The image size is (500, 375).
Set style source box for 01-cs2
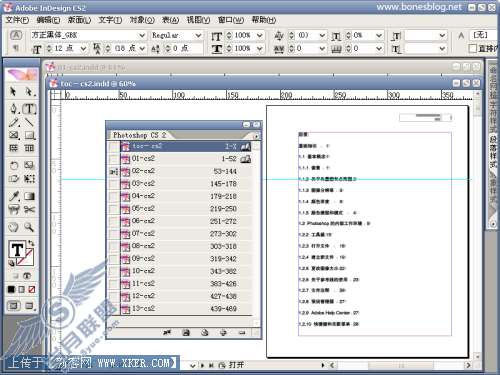tap(114, 159)
